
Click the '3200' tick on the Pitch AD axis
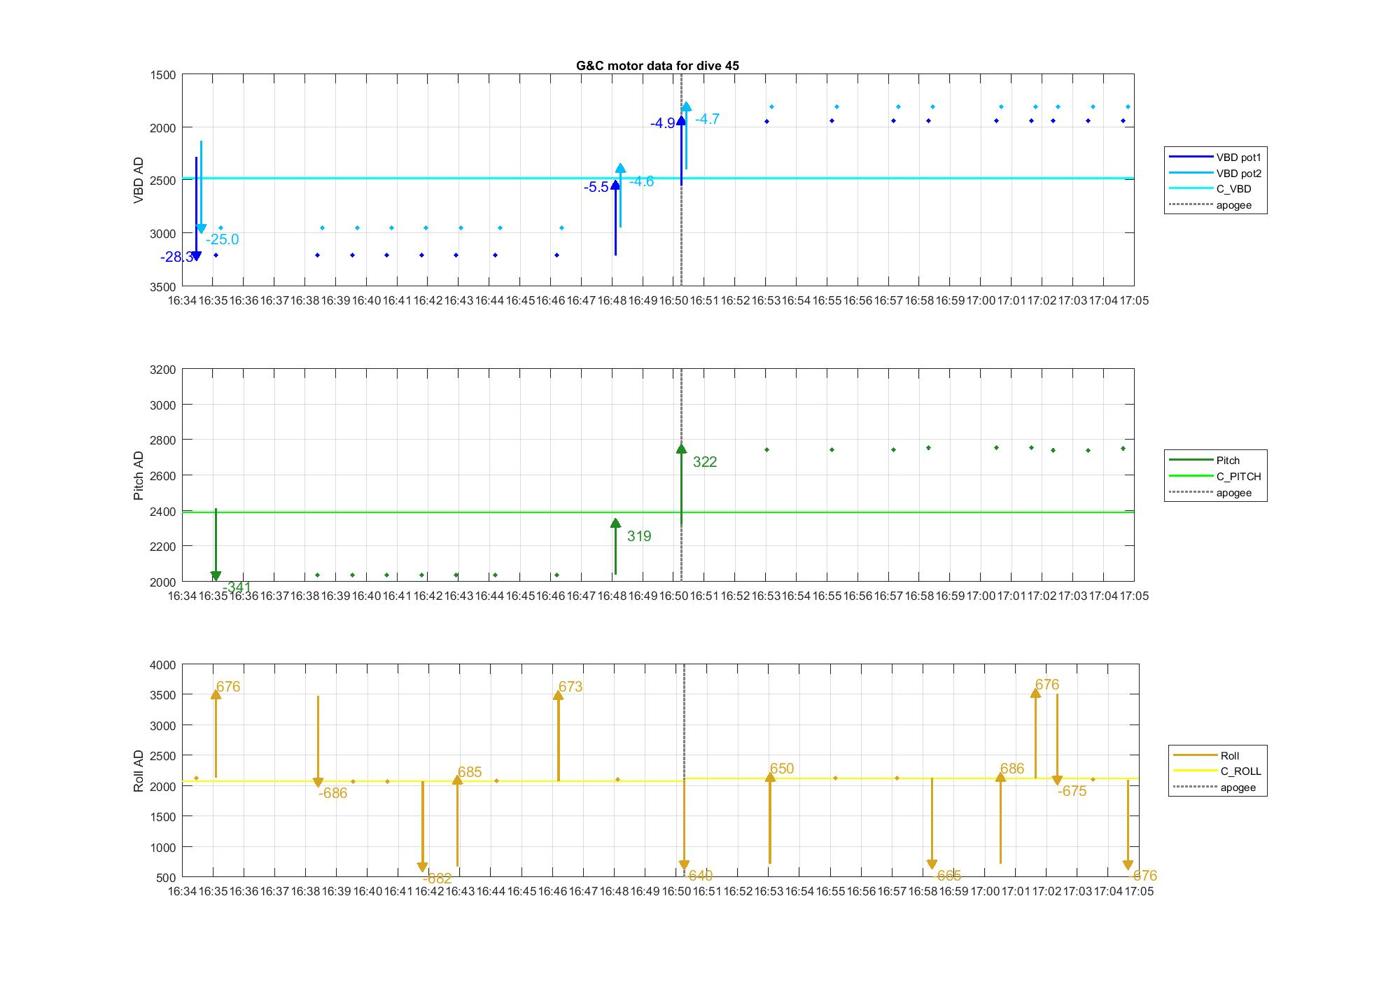pos(162,370)
